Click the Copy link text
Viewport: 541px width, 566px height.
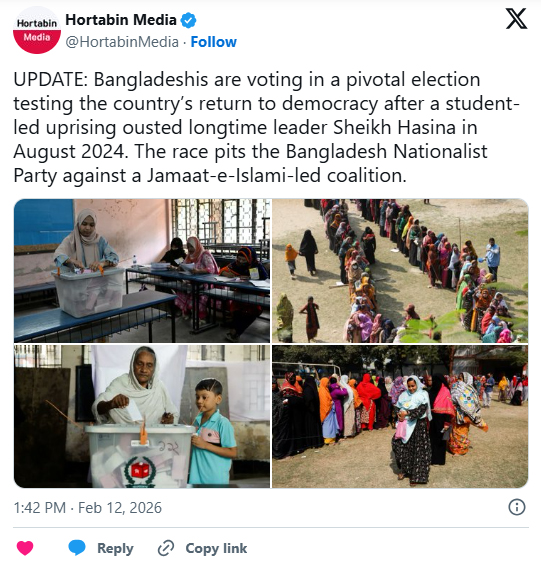[x=216, y=548]
